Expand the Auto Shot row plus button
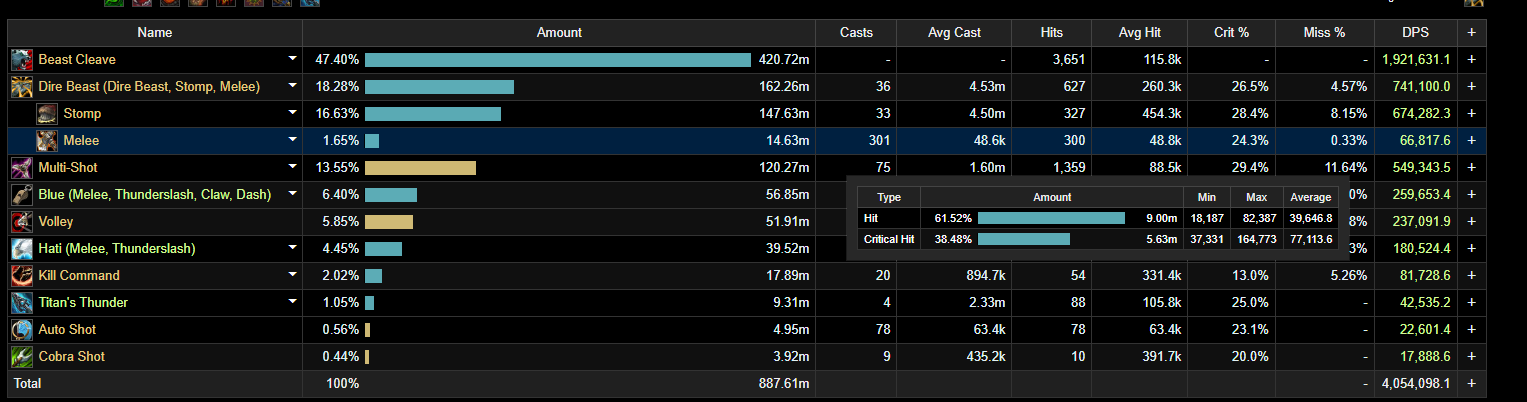Screen dimensions: 1527x402 [1471, 330]
